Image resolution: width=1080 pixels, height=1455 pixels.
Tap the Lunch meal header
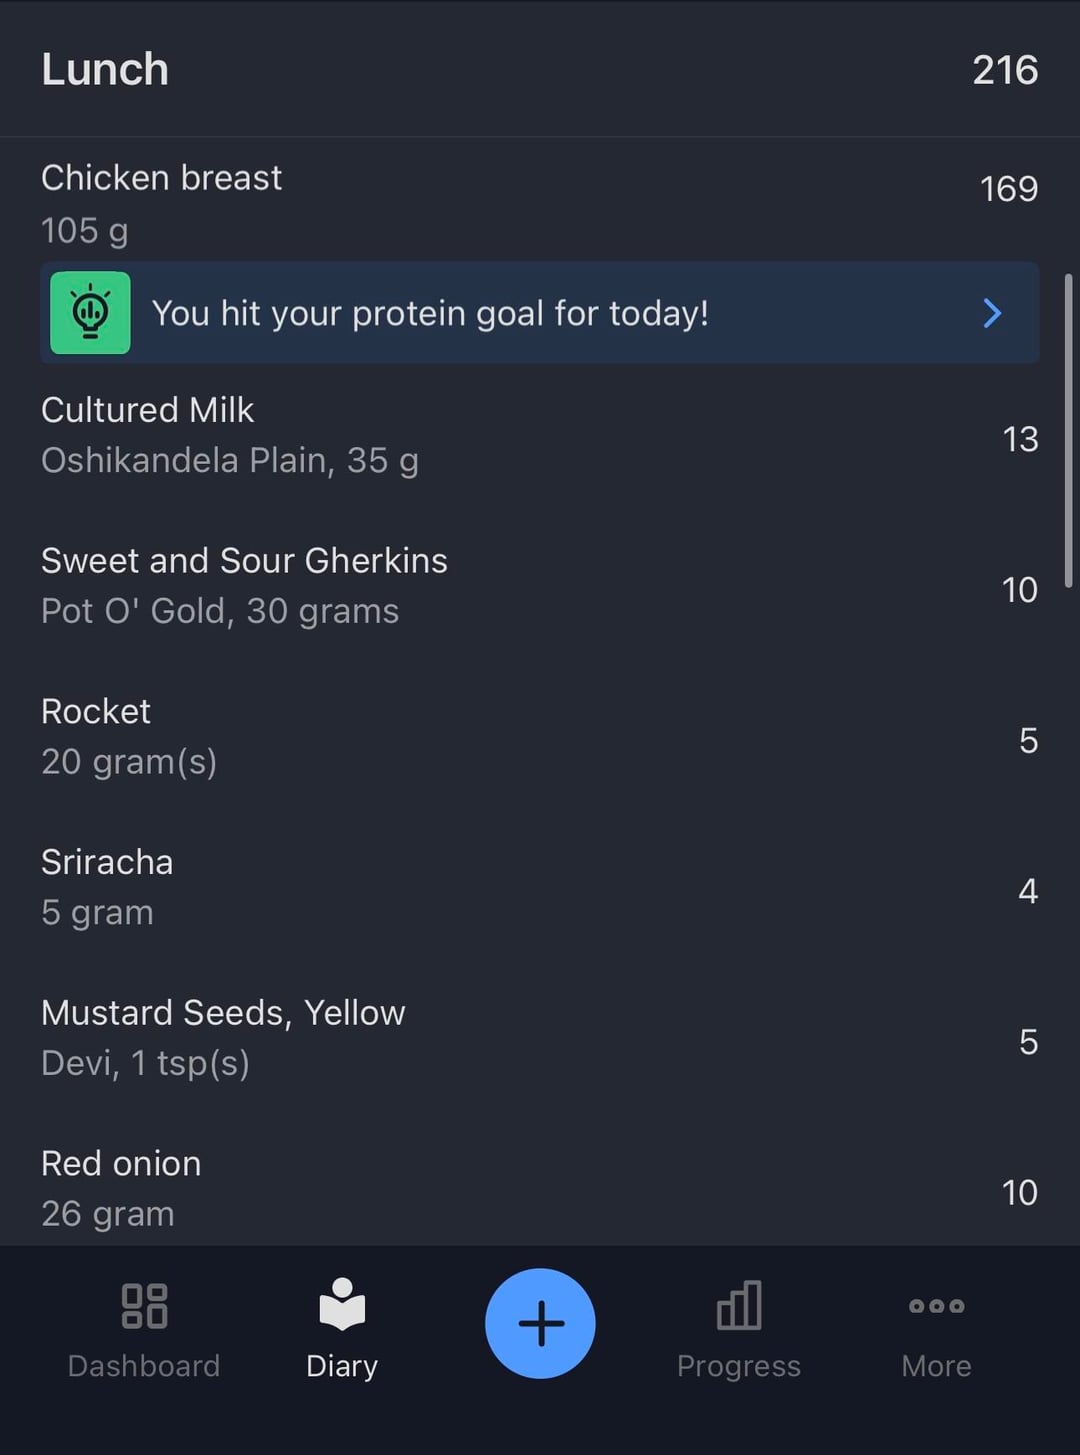(105, 69)
